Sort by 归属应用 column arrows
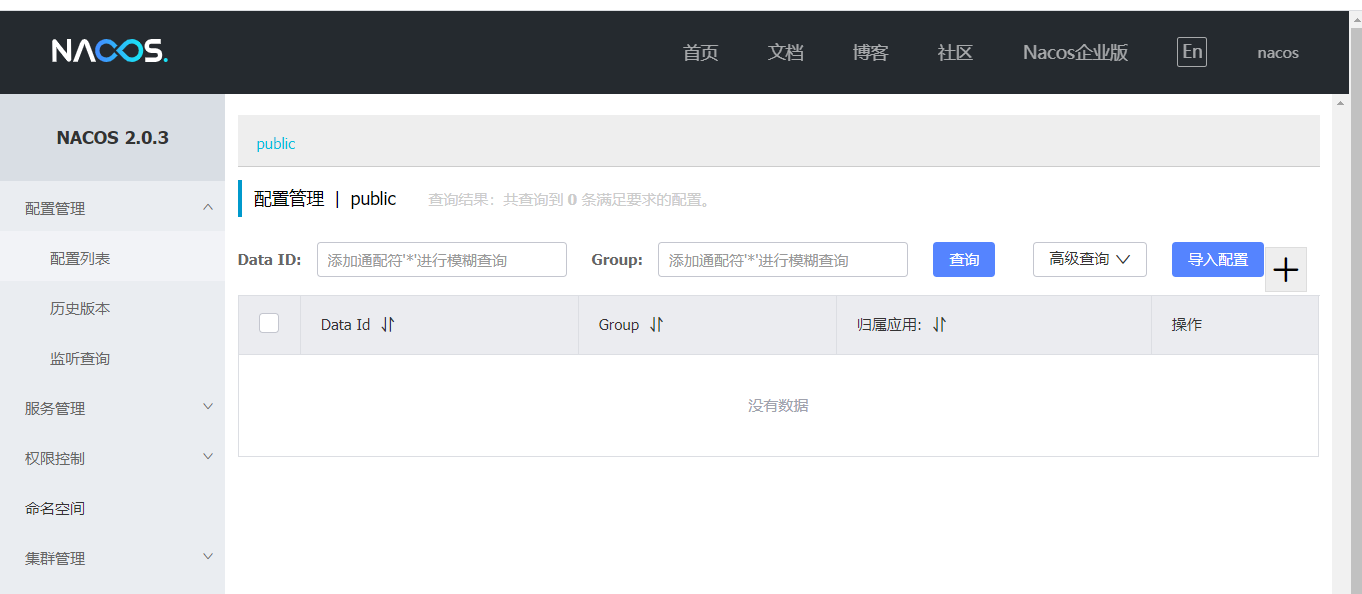This screenshot has height=594, width=1362. click(939, 324)
